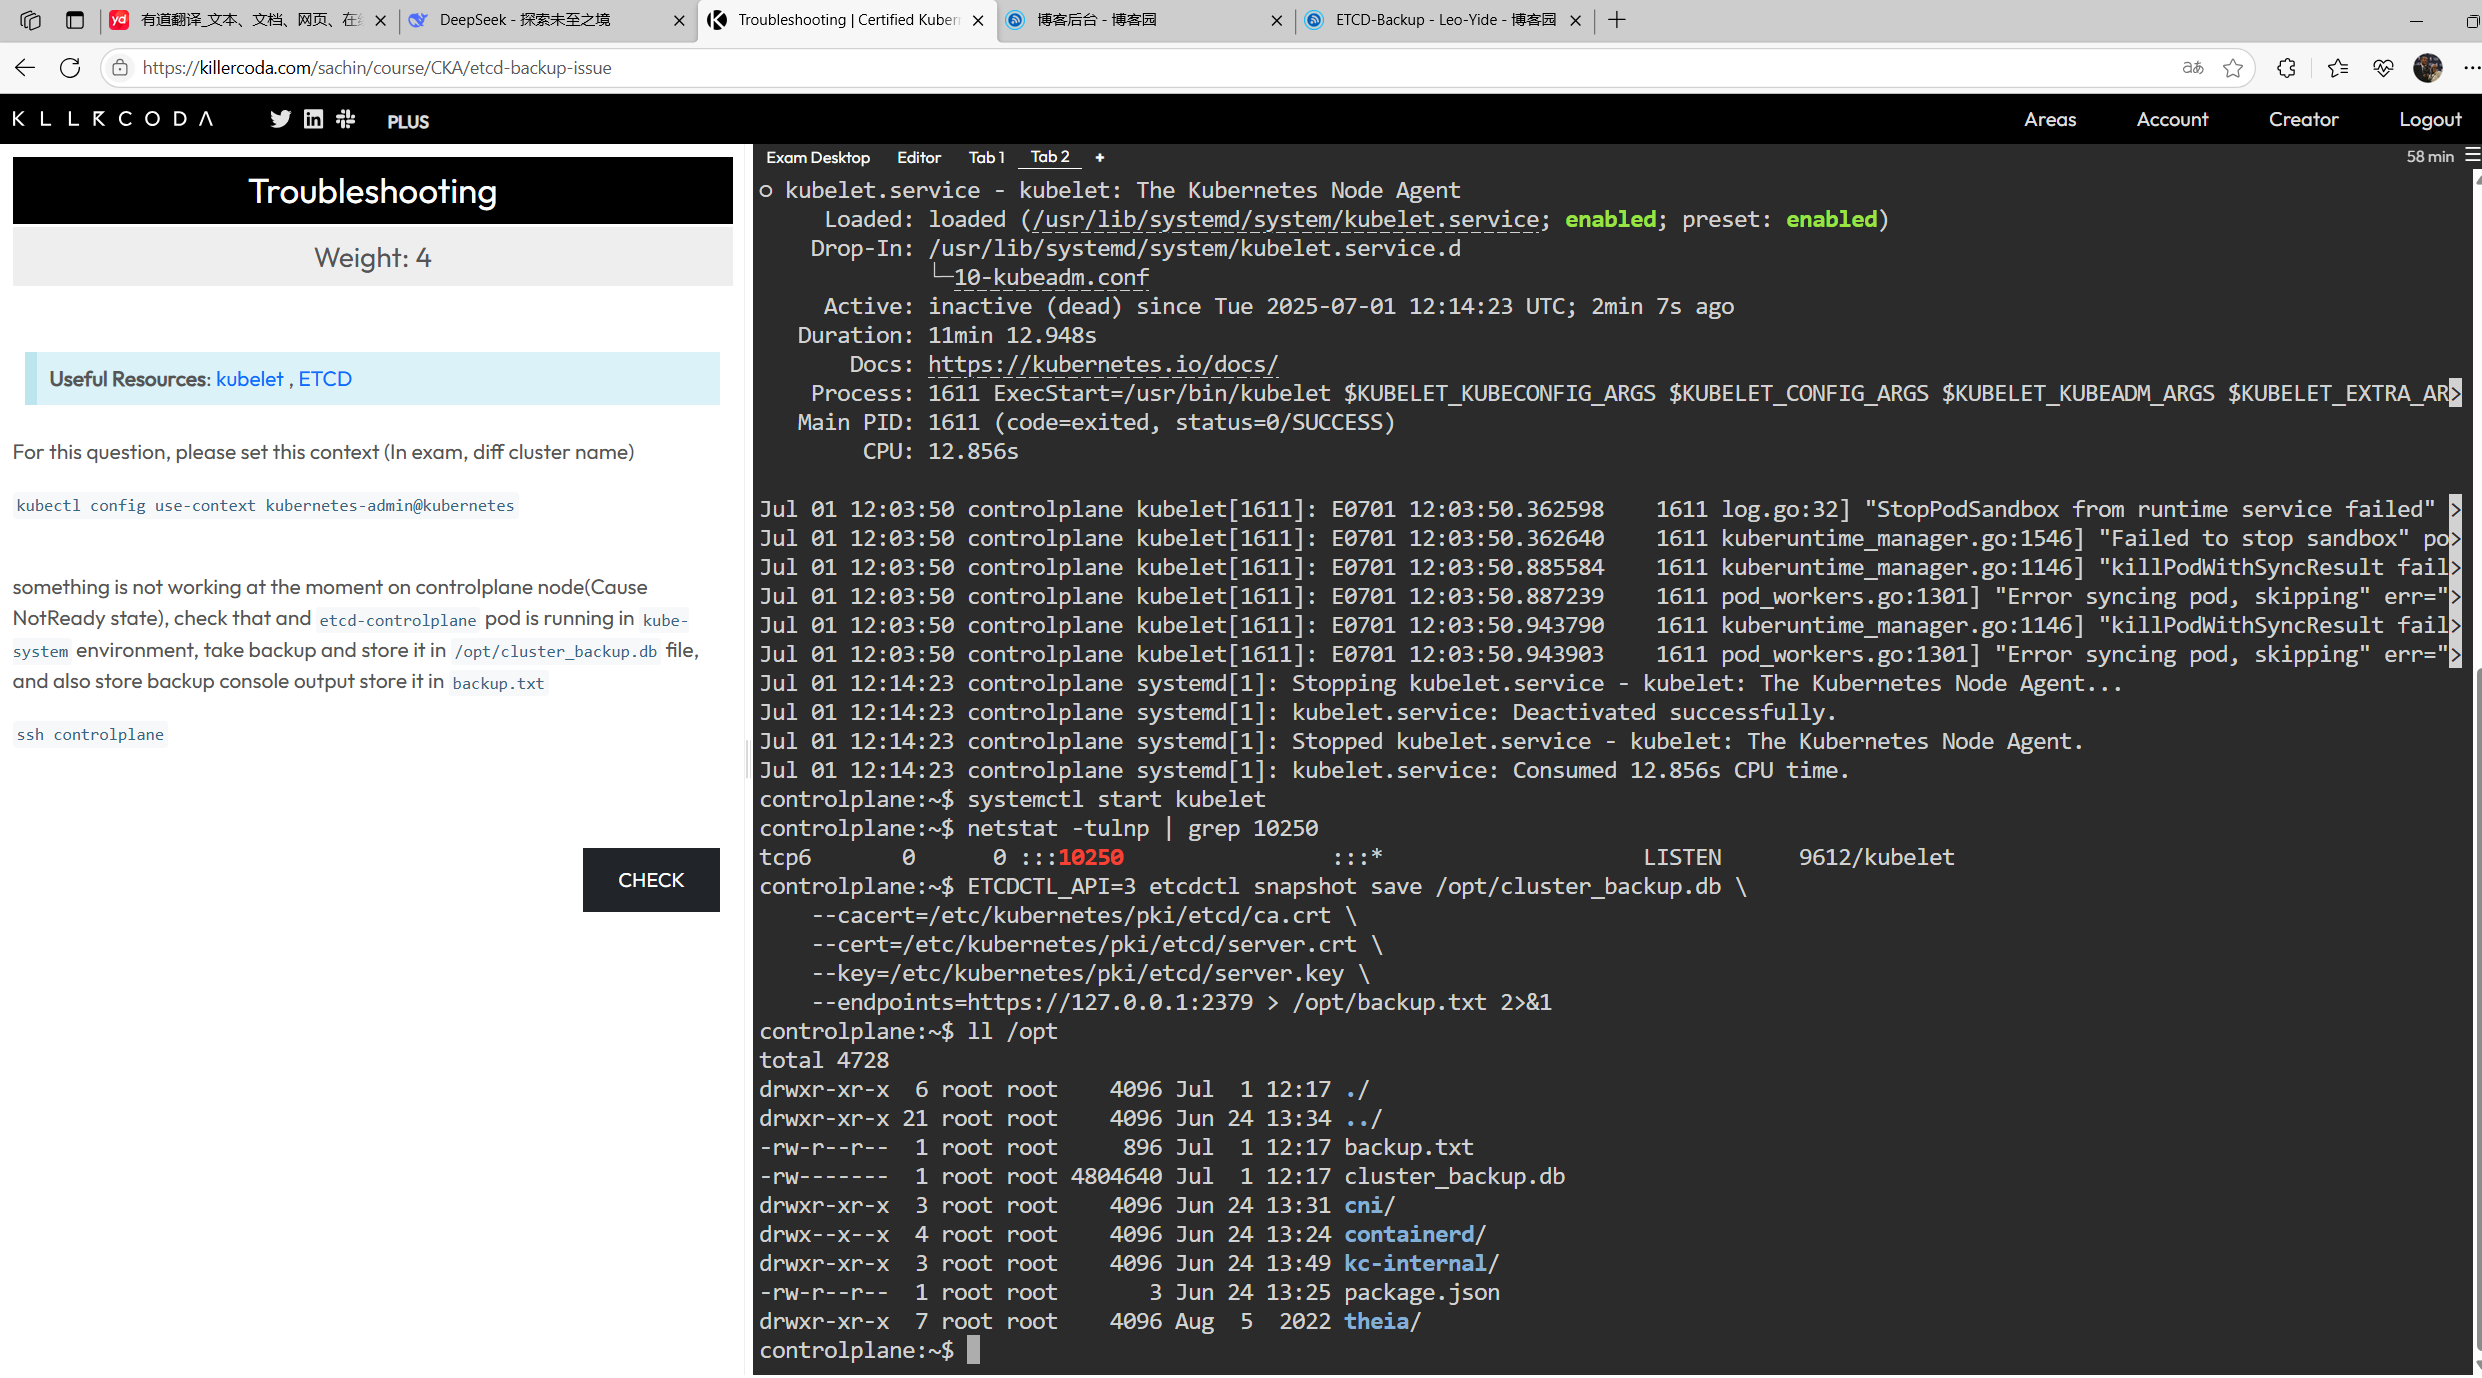This screenshot has width=2482, height=1378.
Task: Switch to DeepSeek browser tab
Action: point(525,20)
